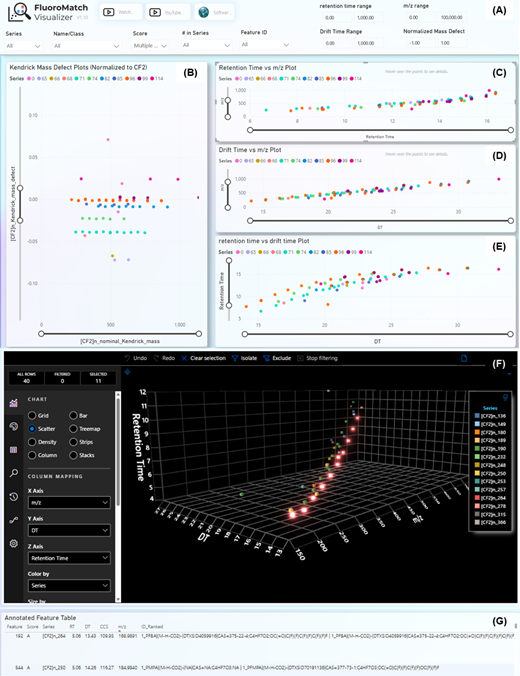Click left handle of Retention Time slider in plot C
This screenshot has height=676, width=520.
coord(250,130)
